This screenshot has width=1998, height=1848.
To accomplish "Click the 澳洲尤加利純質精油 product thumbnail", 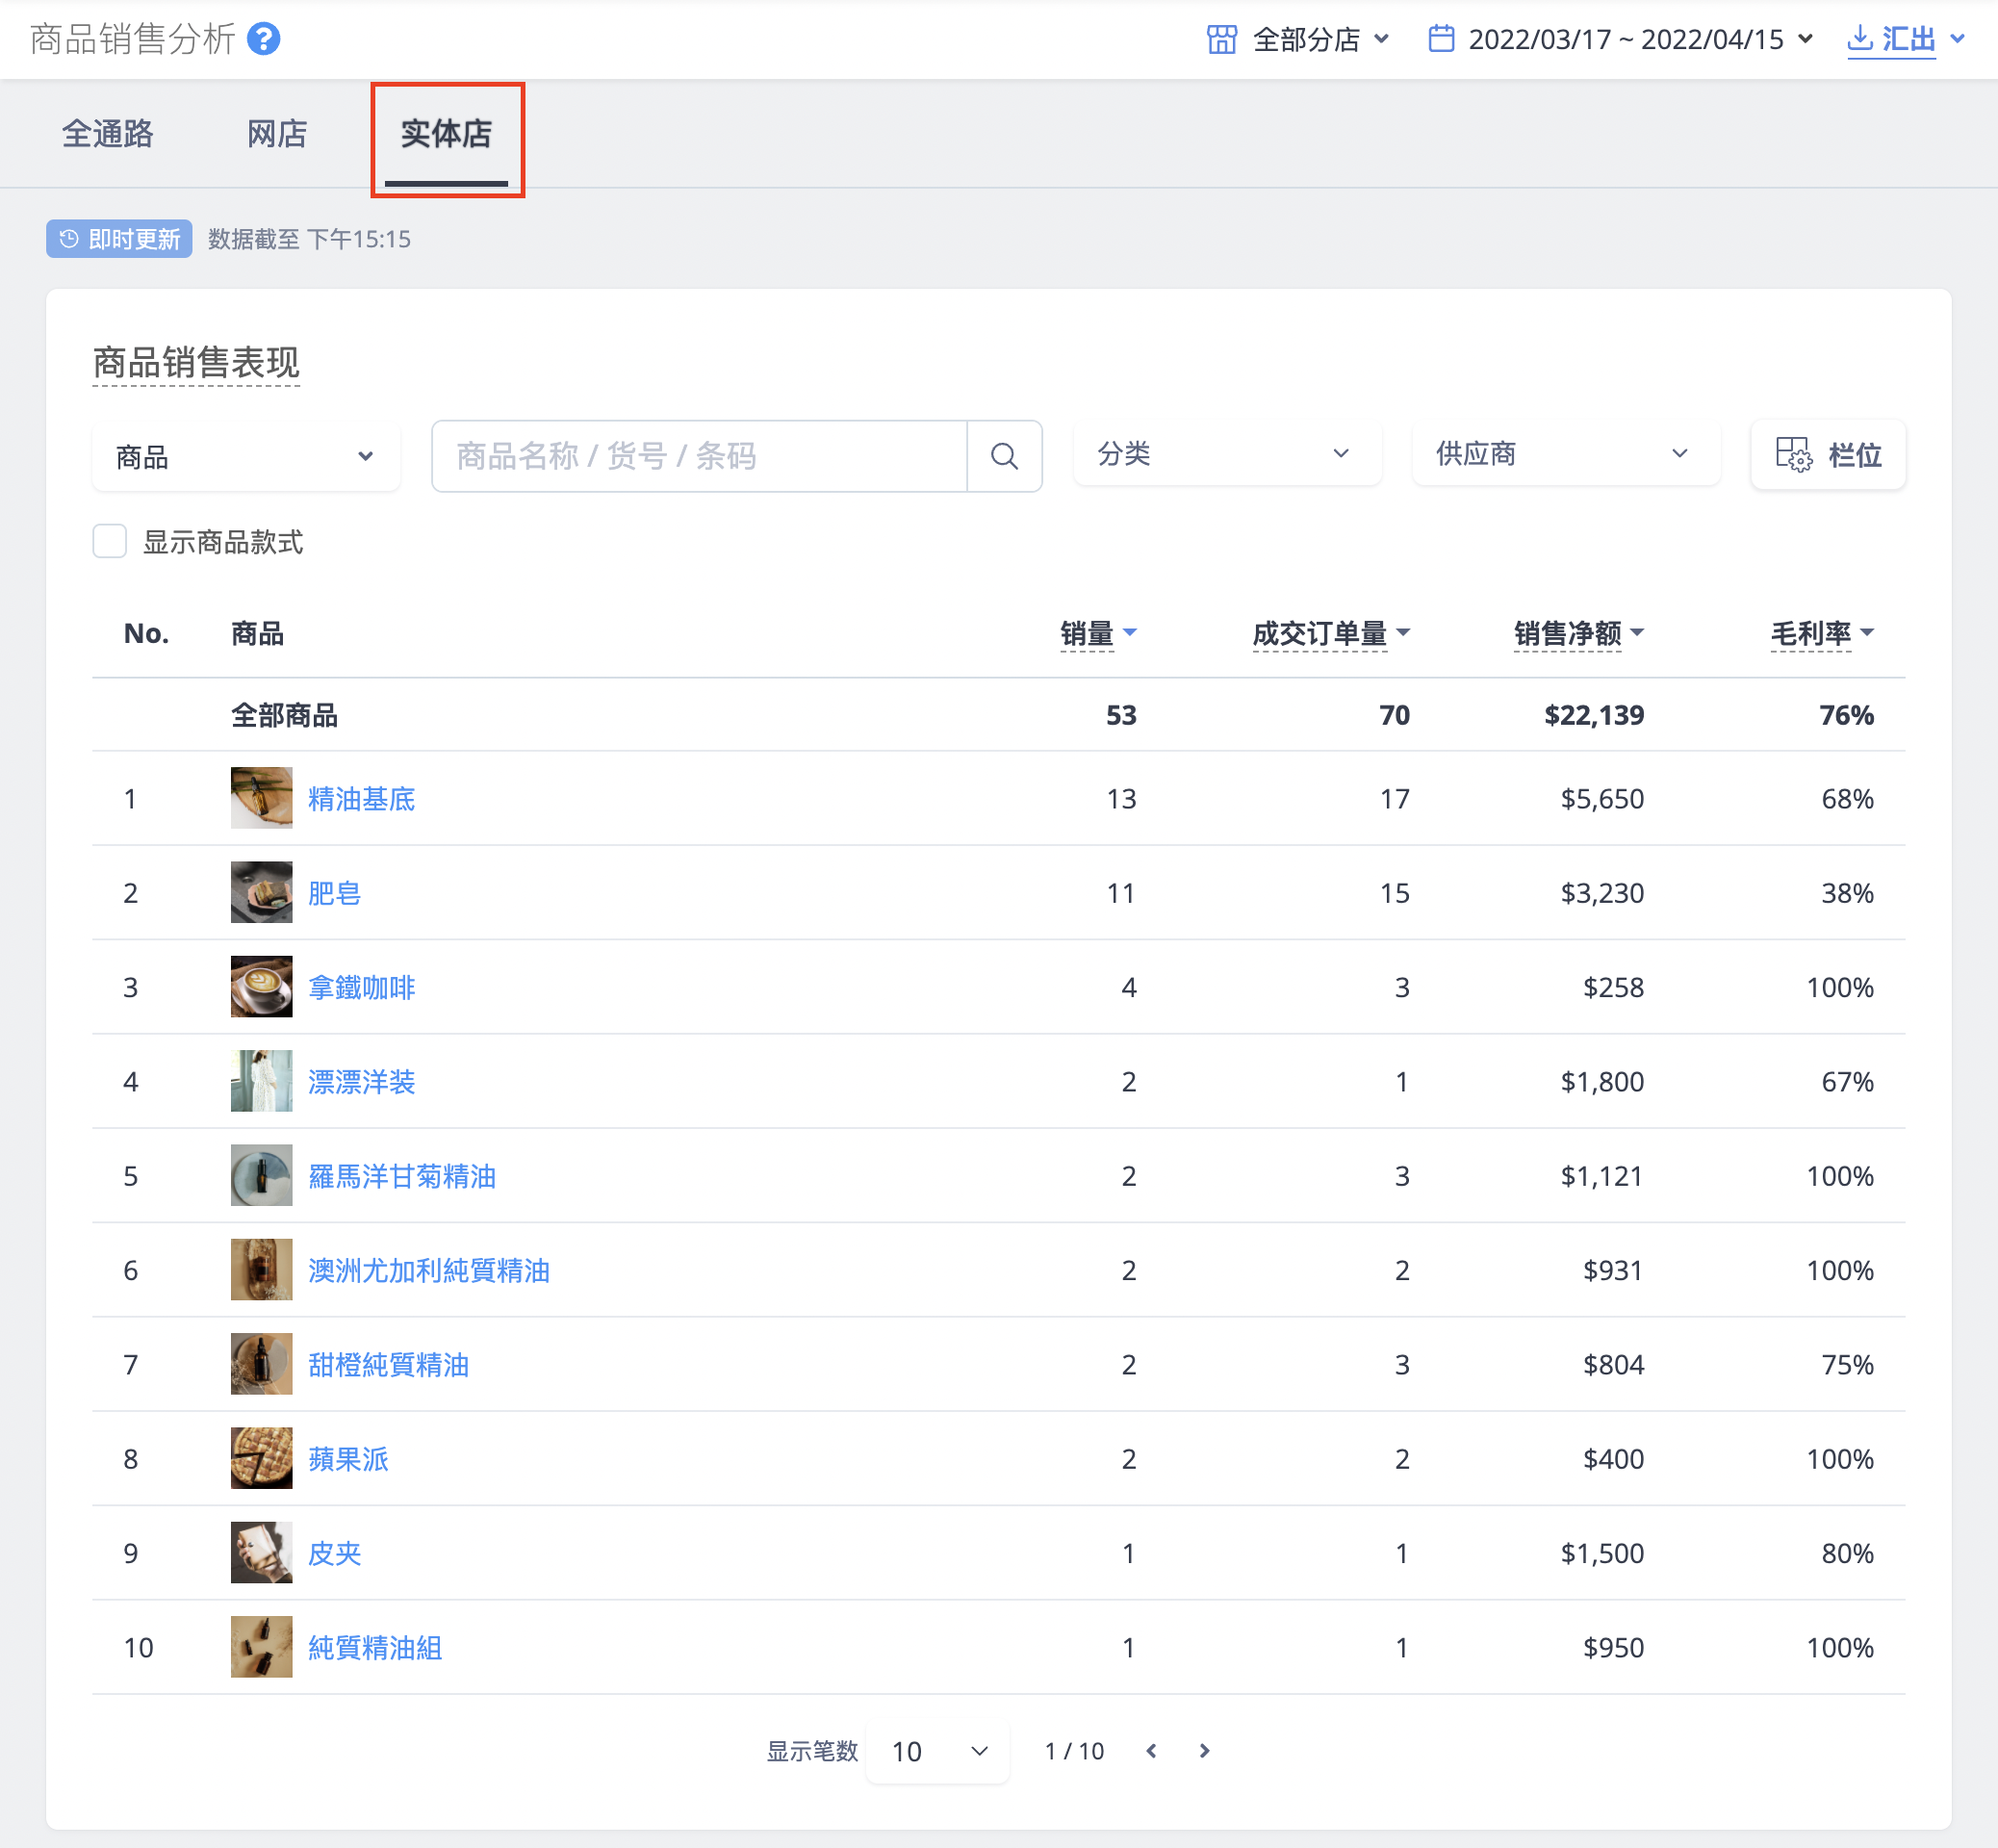I will point(261,1270).
